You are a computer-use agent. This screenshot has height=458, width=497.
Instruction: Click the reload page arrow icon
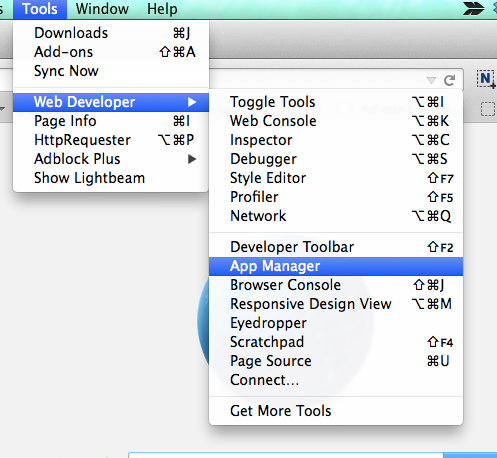[x=450, y=80]
